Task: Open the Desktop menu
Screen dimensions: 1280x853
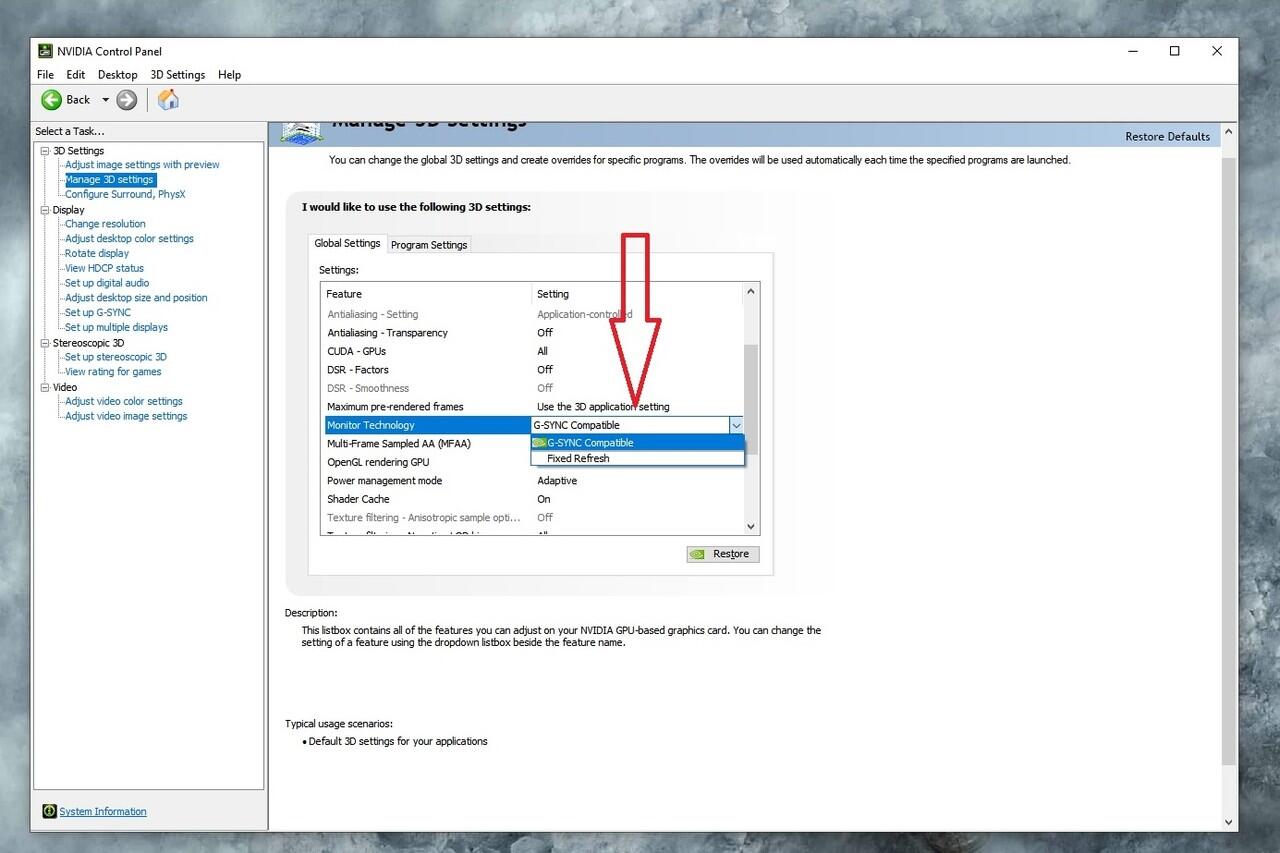Action: click(x=117, y=75)
